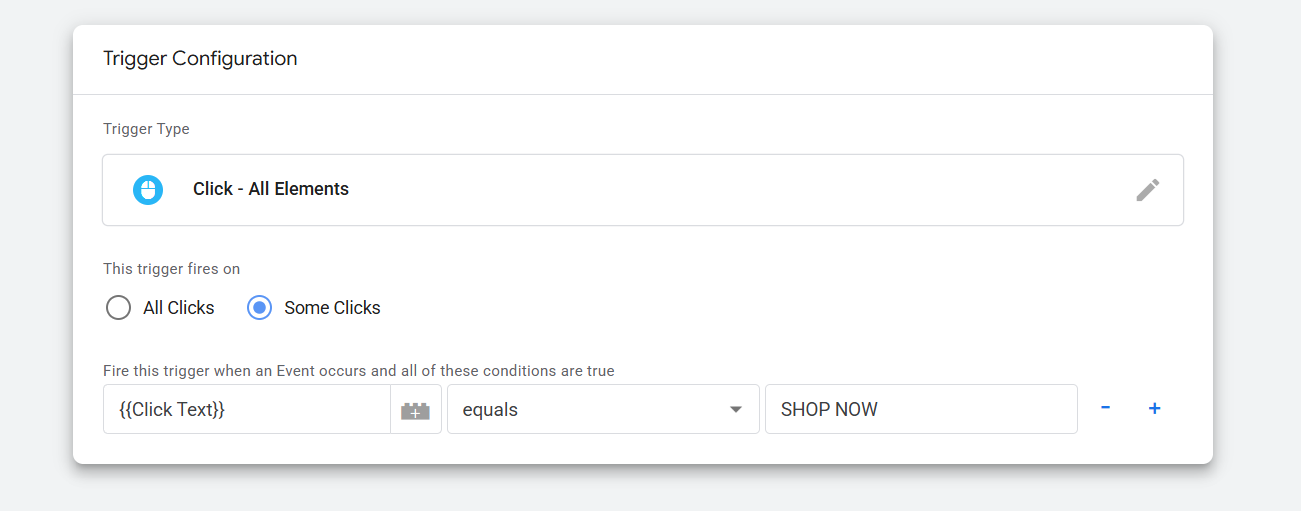The width and height of the screenshot is (1301, 511).
Task: Click the "Click - All Elements" trigger name
Action: pyautogui.click(x=271, y=189)
